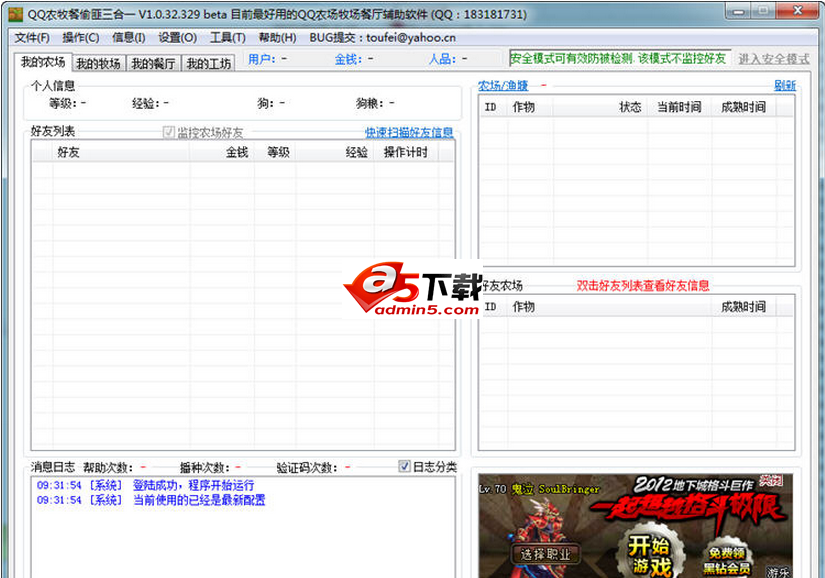This screenshot has width=825, height=578.
Task: Click BUG提交 email menu entry
Action: coord(383,38)
